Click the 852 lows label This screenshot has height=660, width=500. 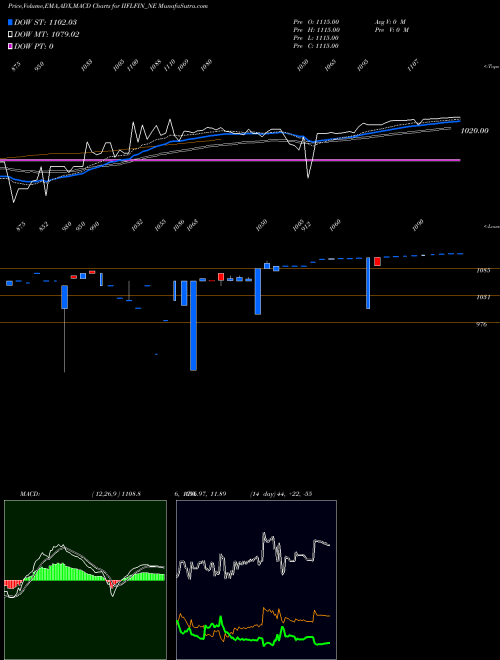[44, 226]
